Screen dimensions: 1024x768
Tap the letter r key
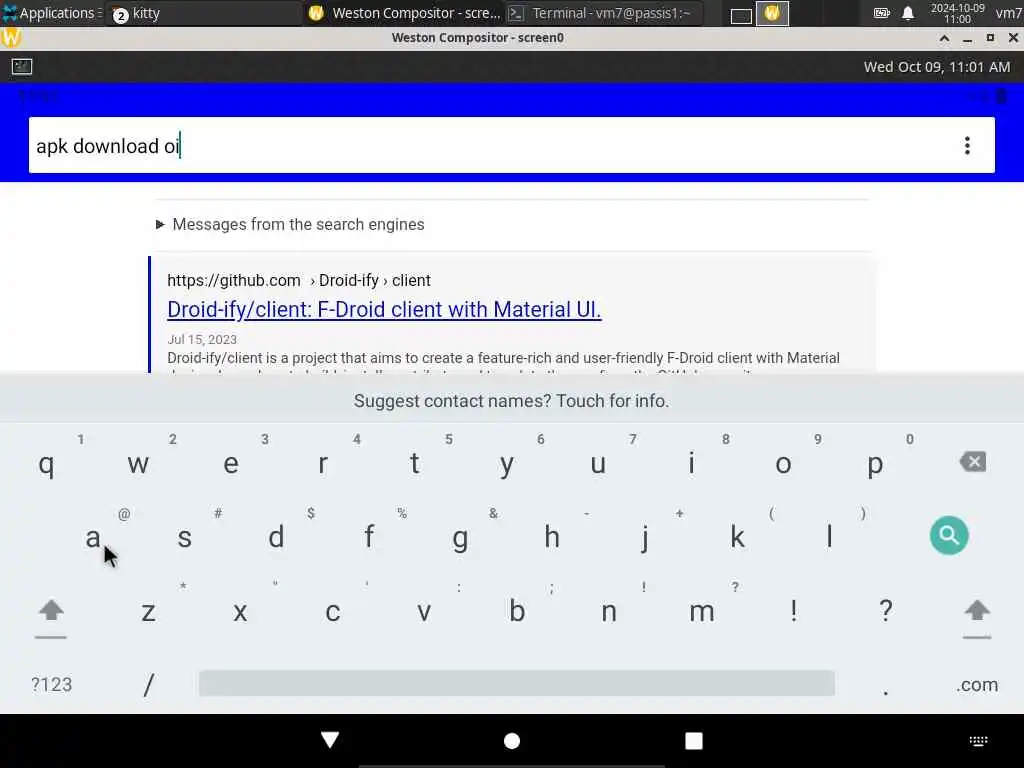click(323, 465)
